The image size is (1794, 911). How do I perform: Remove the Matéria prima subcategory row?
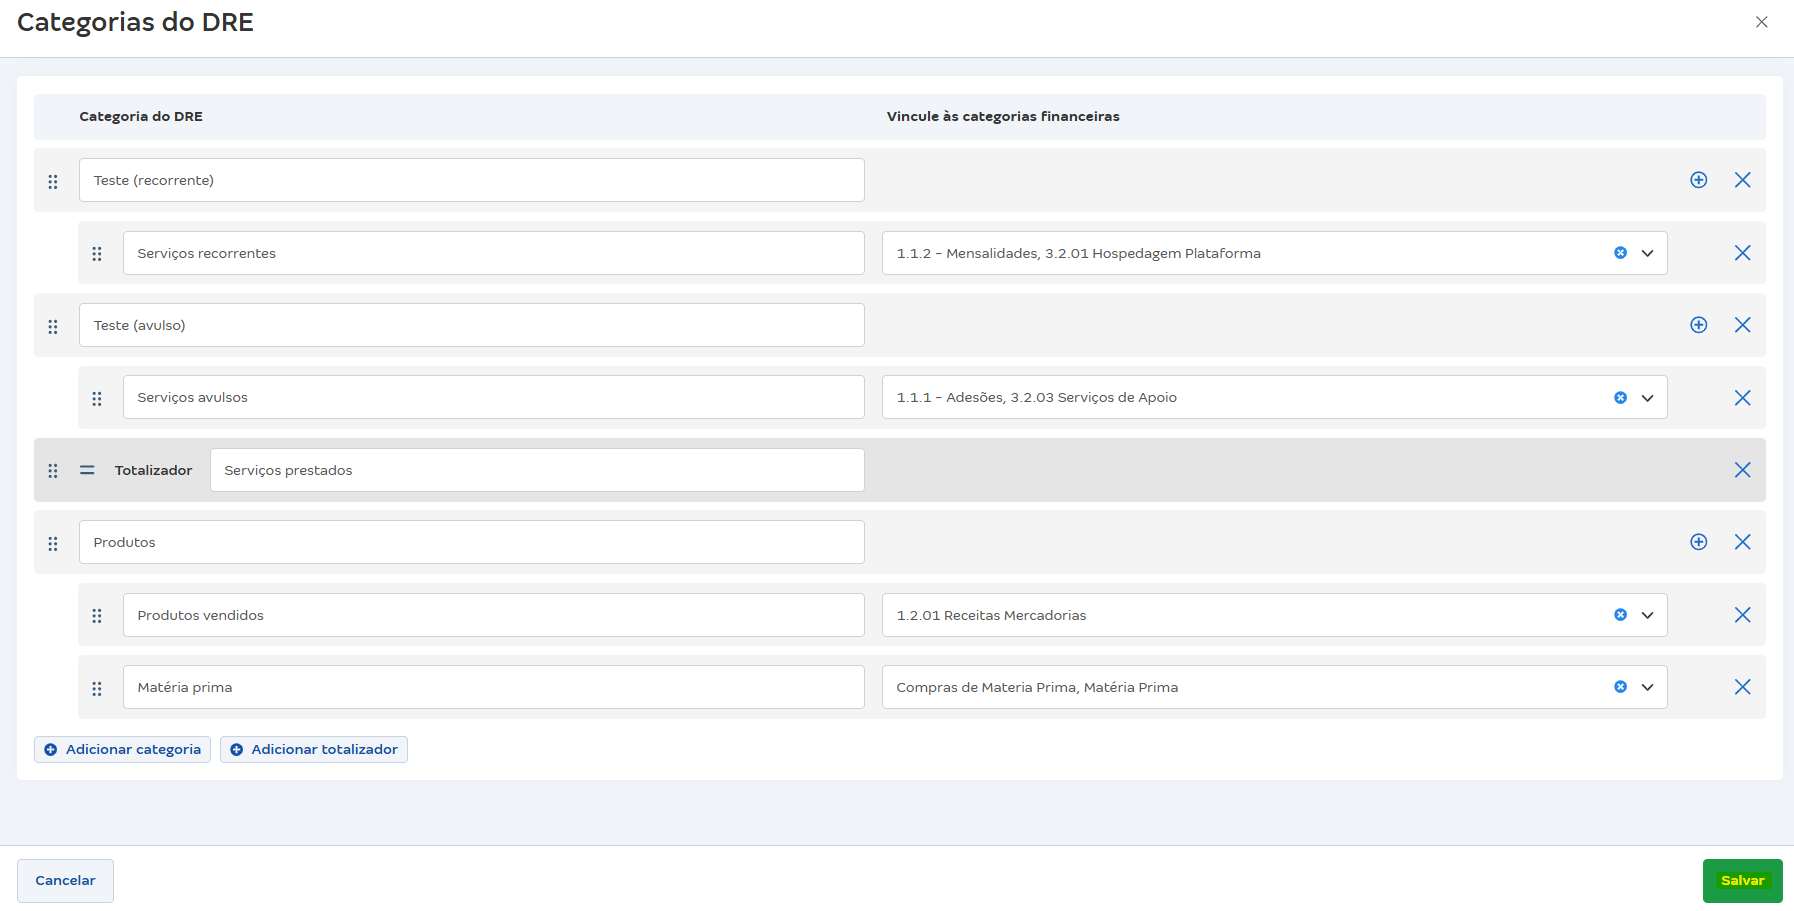click(1742, 687)
